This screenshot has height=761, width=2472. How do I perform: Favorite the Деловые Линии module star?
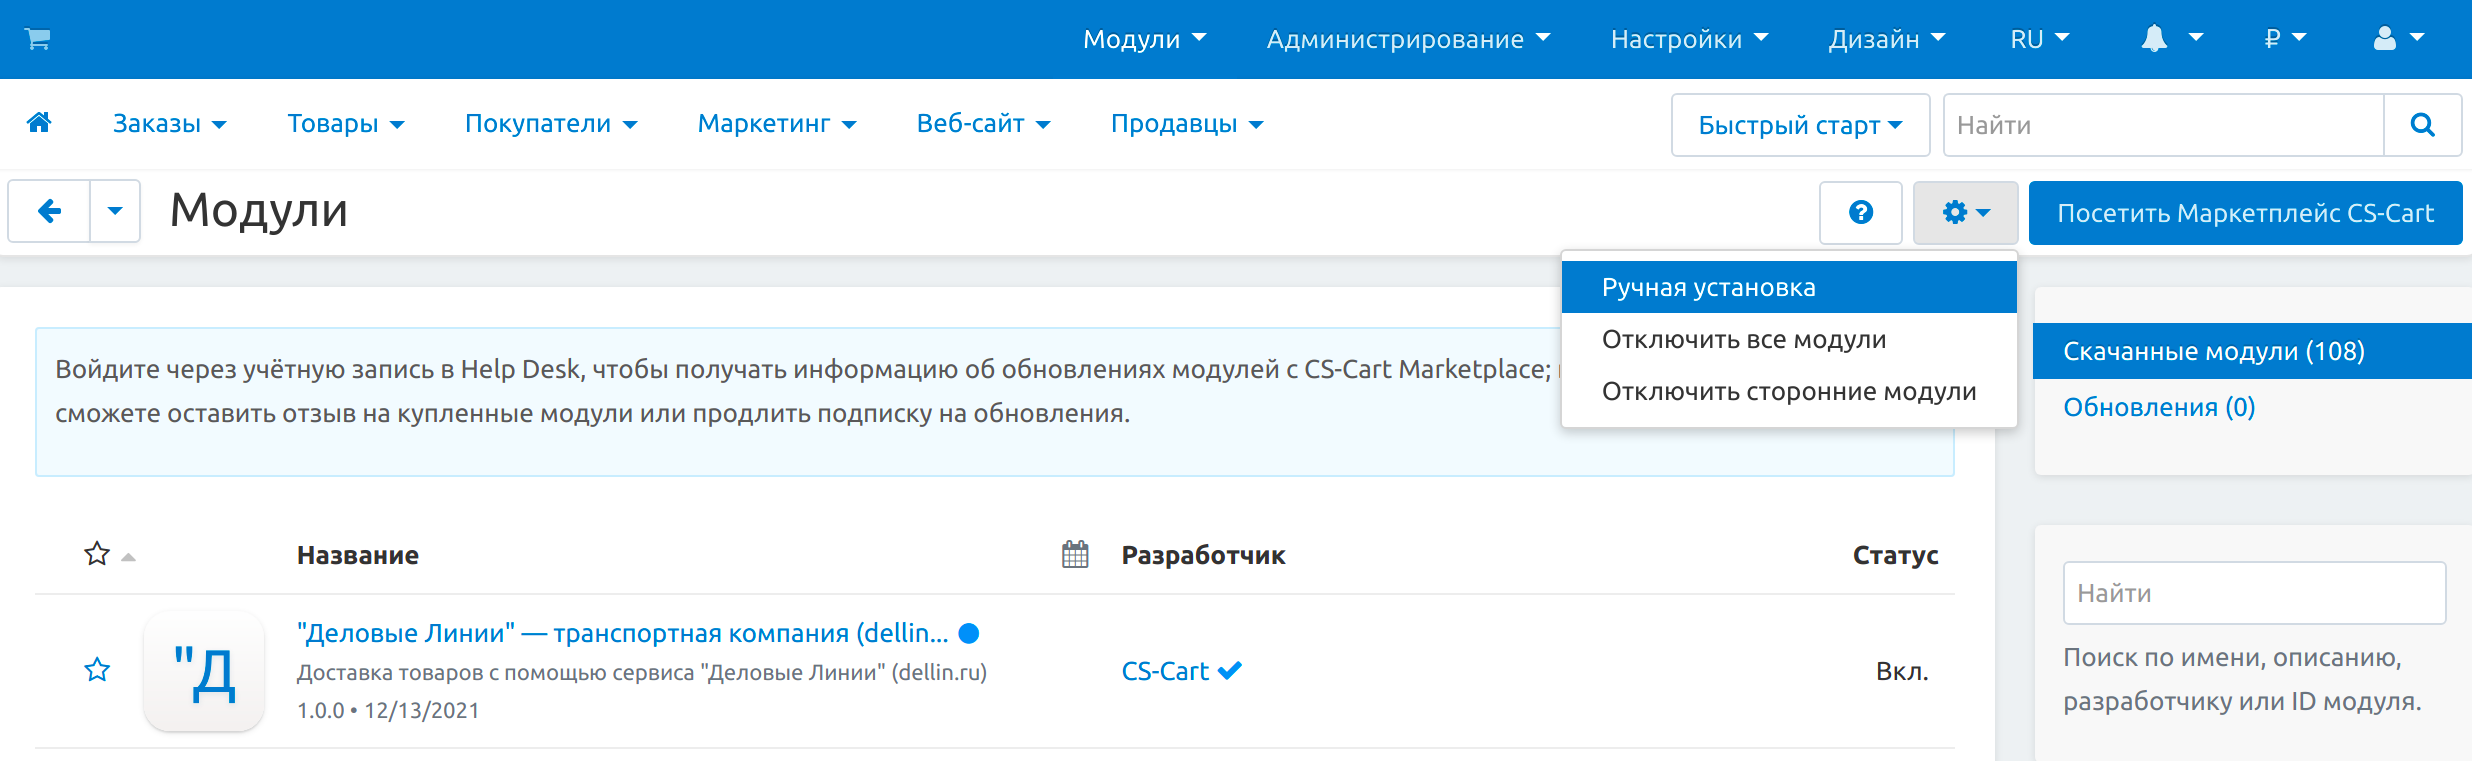97,670
